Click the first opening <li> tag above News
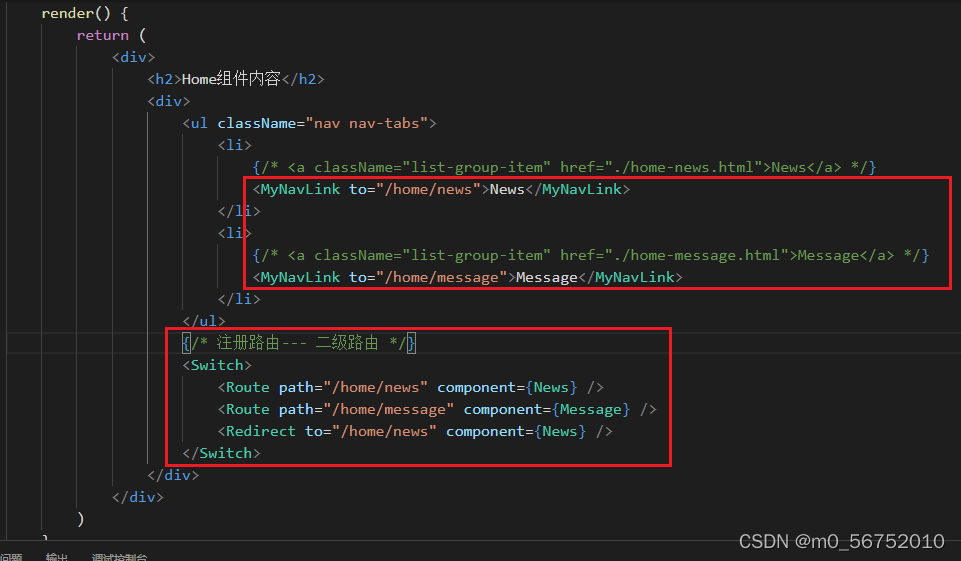This screenshot has width=961, height=561. pyautogui.click(x=235, y=145)
